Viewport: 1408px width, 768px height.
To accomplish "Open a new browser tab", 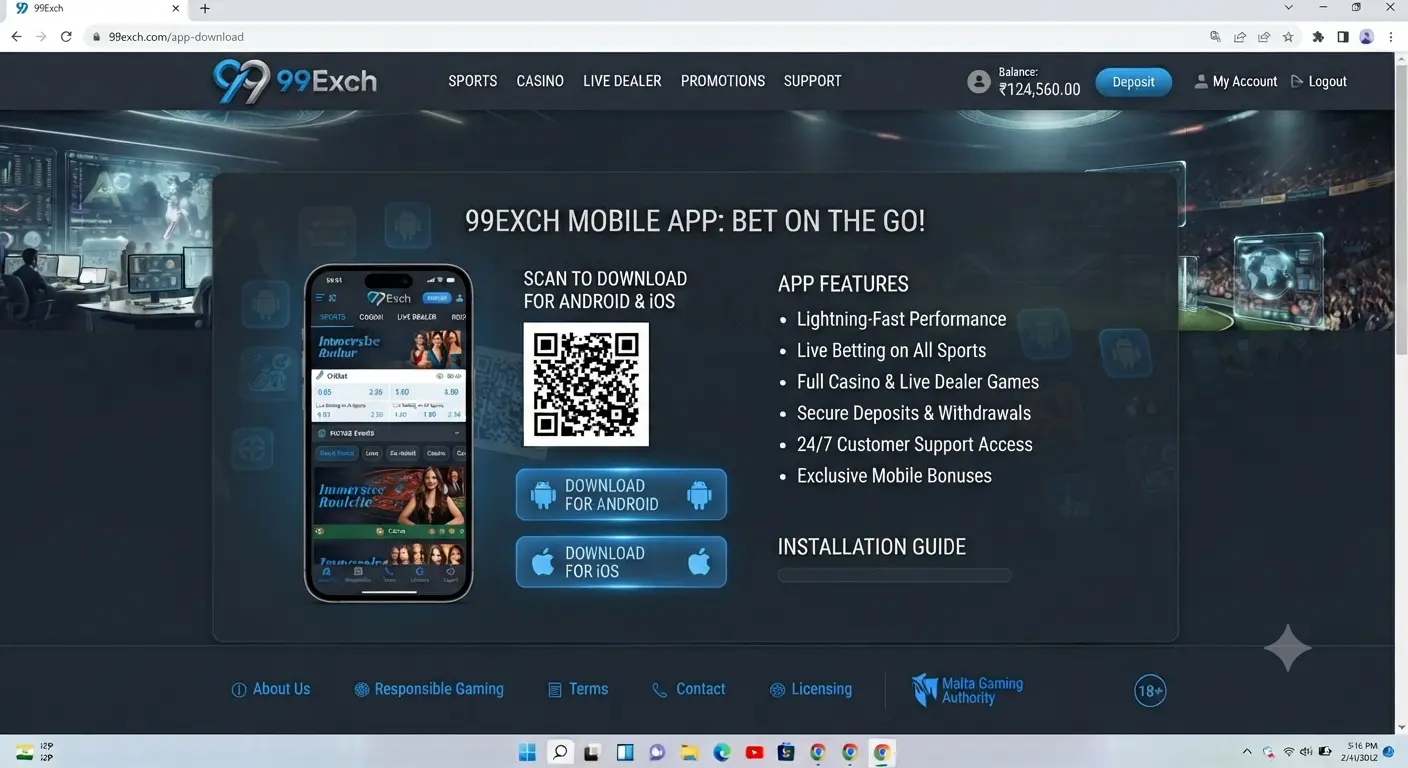I will click(x=205, y=9).
